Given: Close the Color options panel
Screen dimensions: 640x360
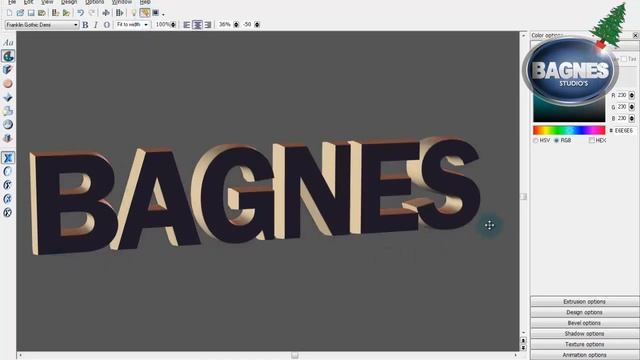Looking at the screenshot, I should click(636, 36).
